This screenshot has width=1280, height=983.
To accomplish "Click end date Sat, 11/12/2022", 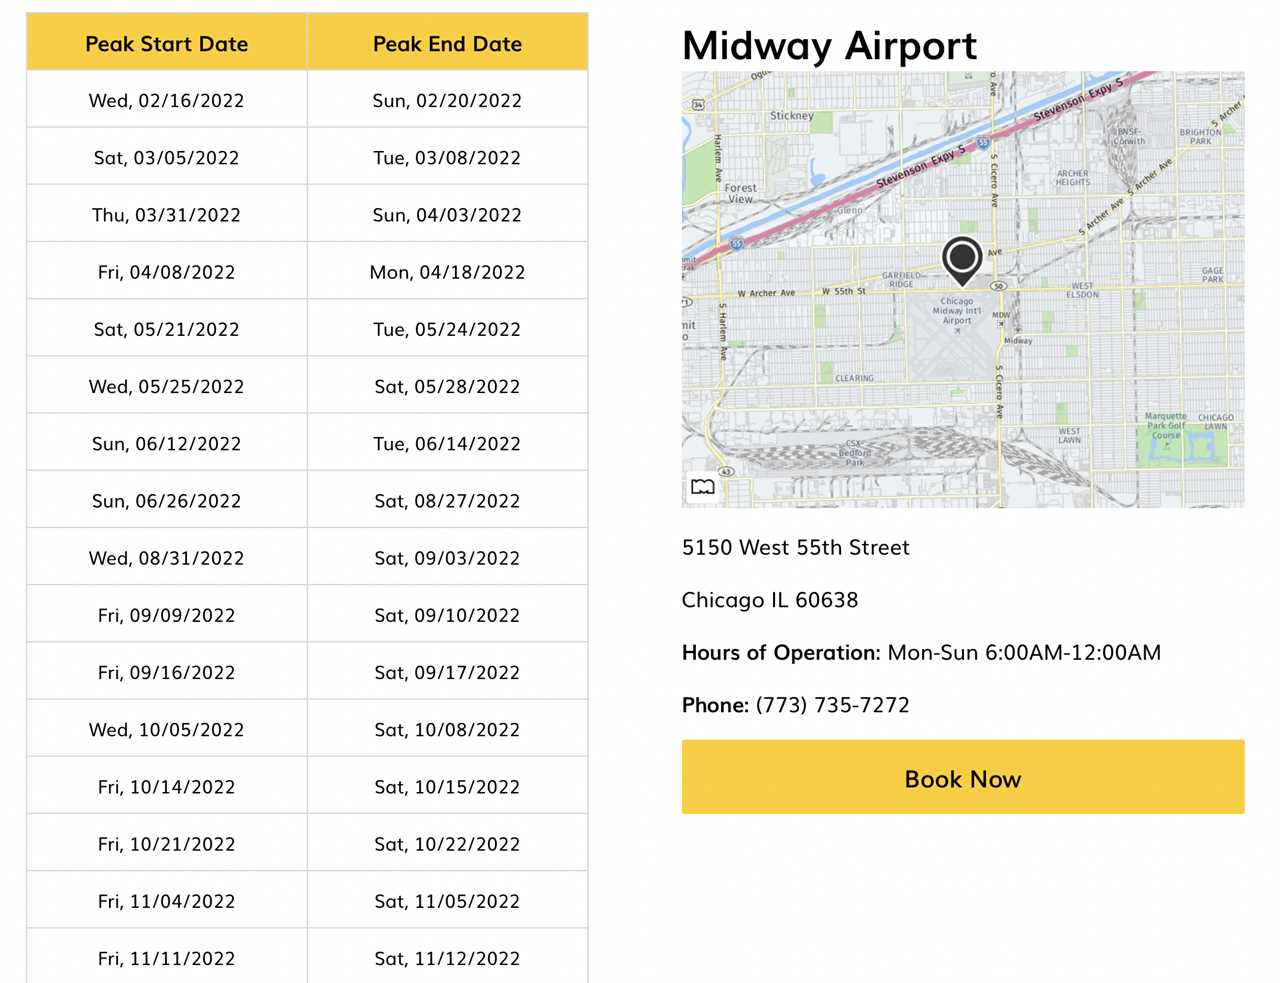I will pyautogui.click(x=447, y=959).
